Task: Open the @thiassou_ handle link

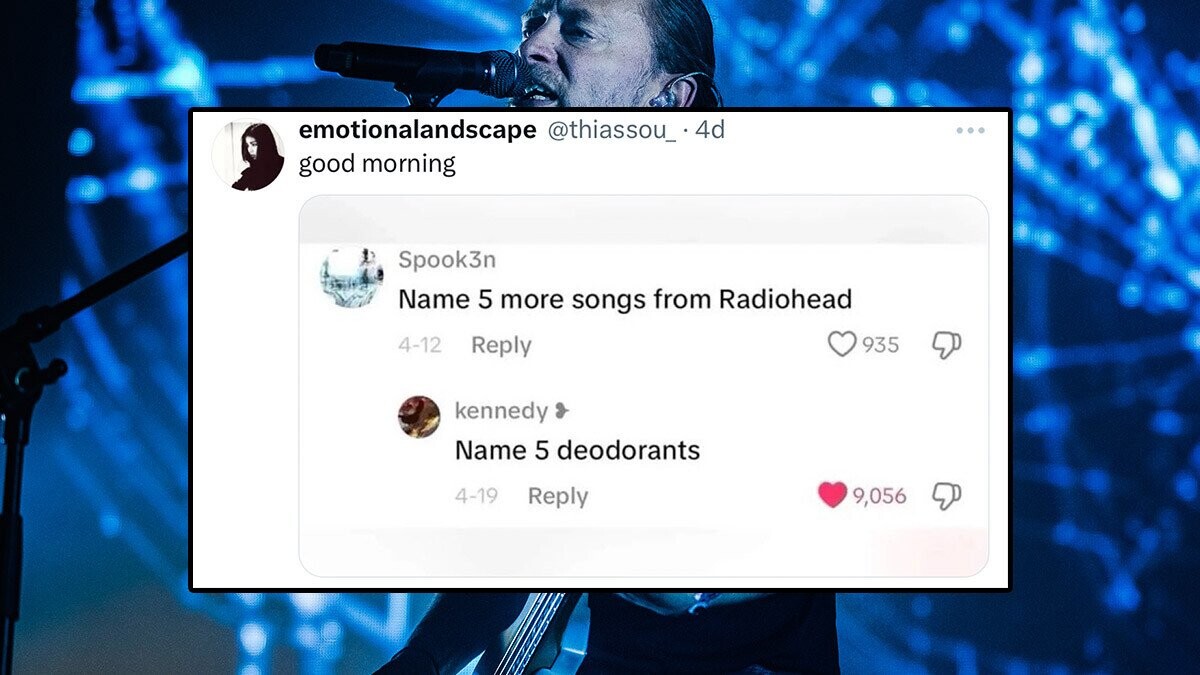Action: [610, 130]
